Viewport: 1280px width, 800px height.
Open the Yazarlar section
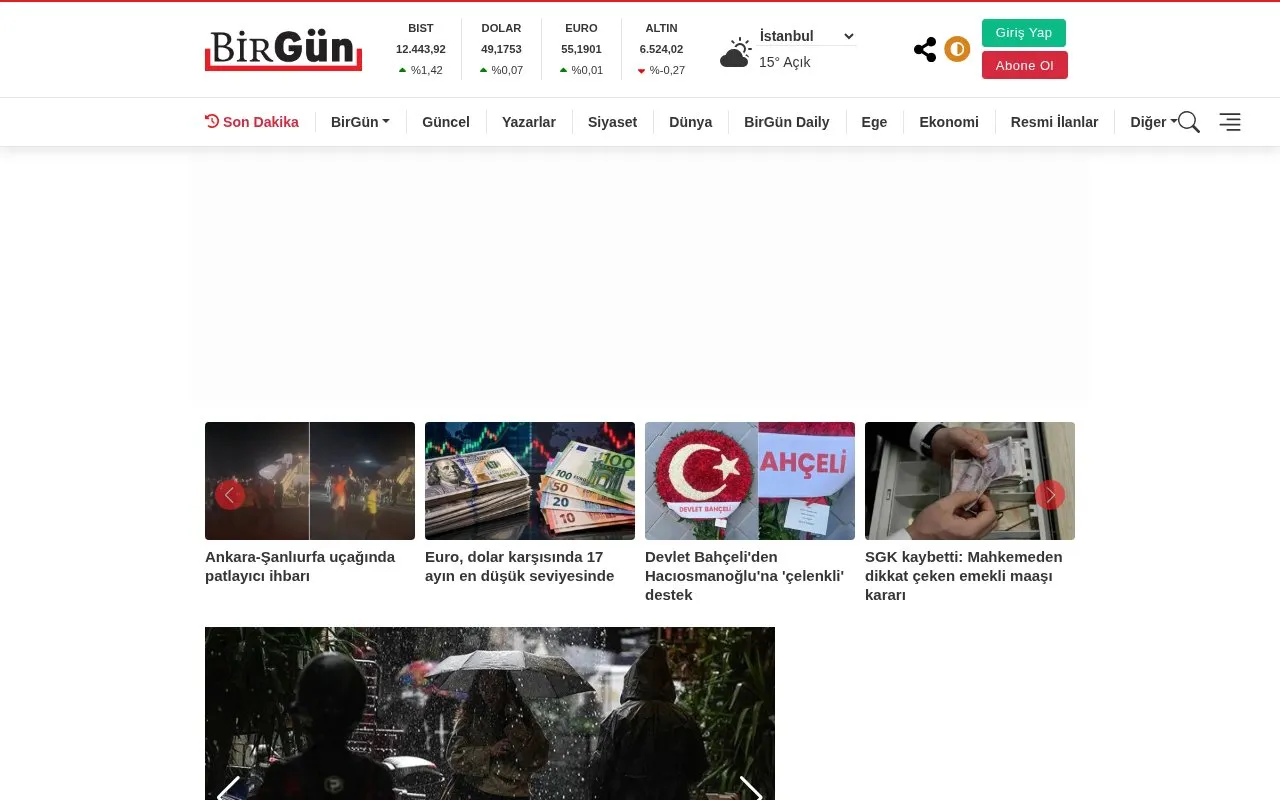pos(529,122)
